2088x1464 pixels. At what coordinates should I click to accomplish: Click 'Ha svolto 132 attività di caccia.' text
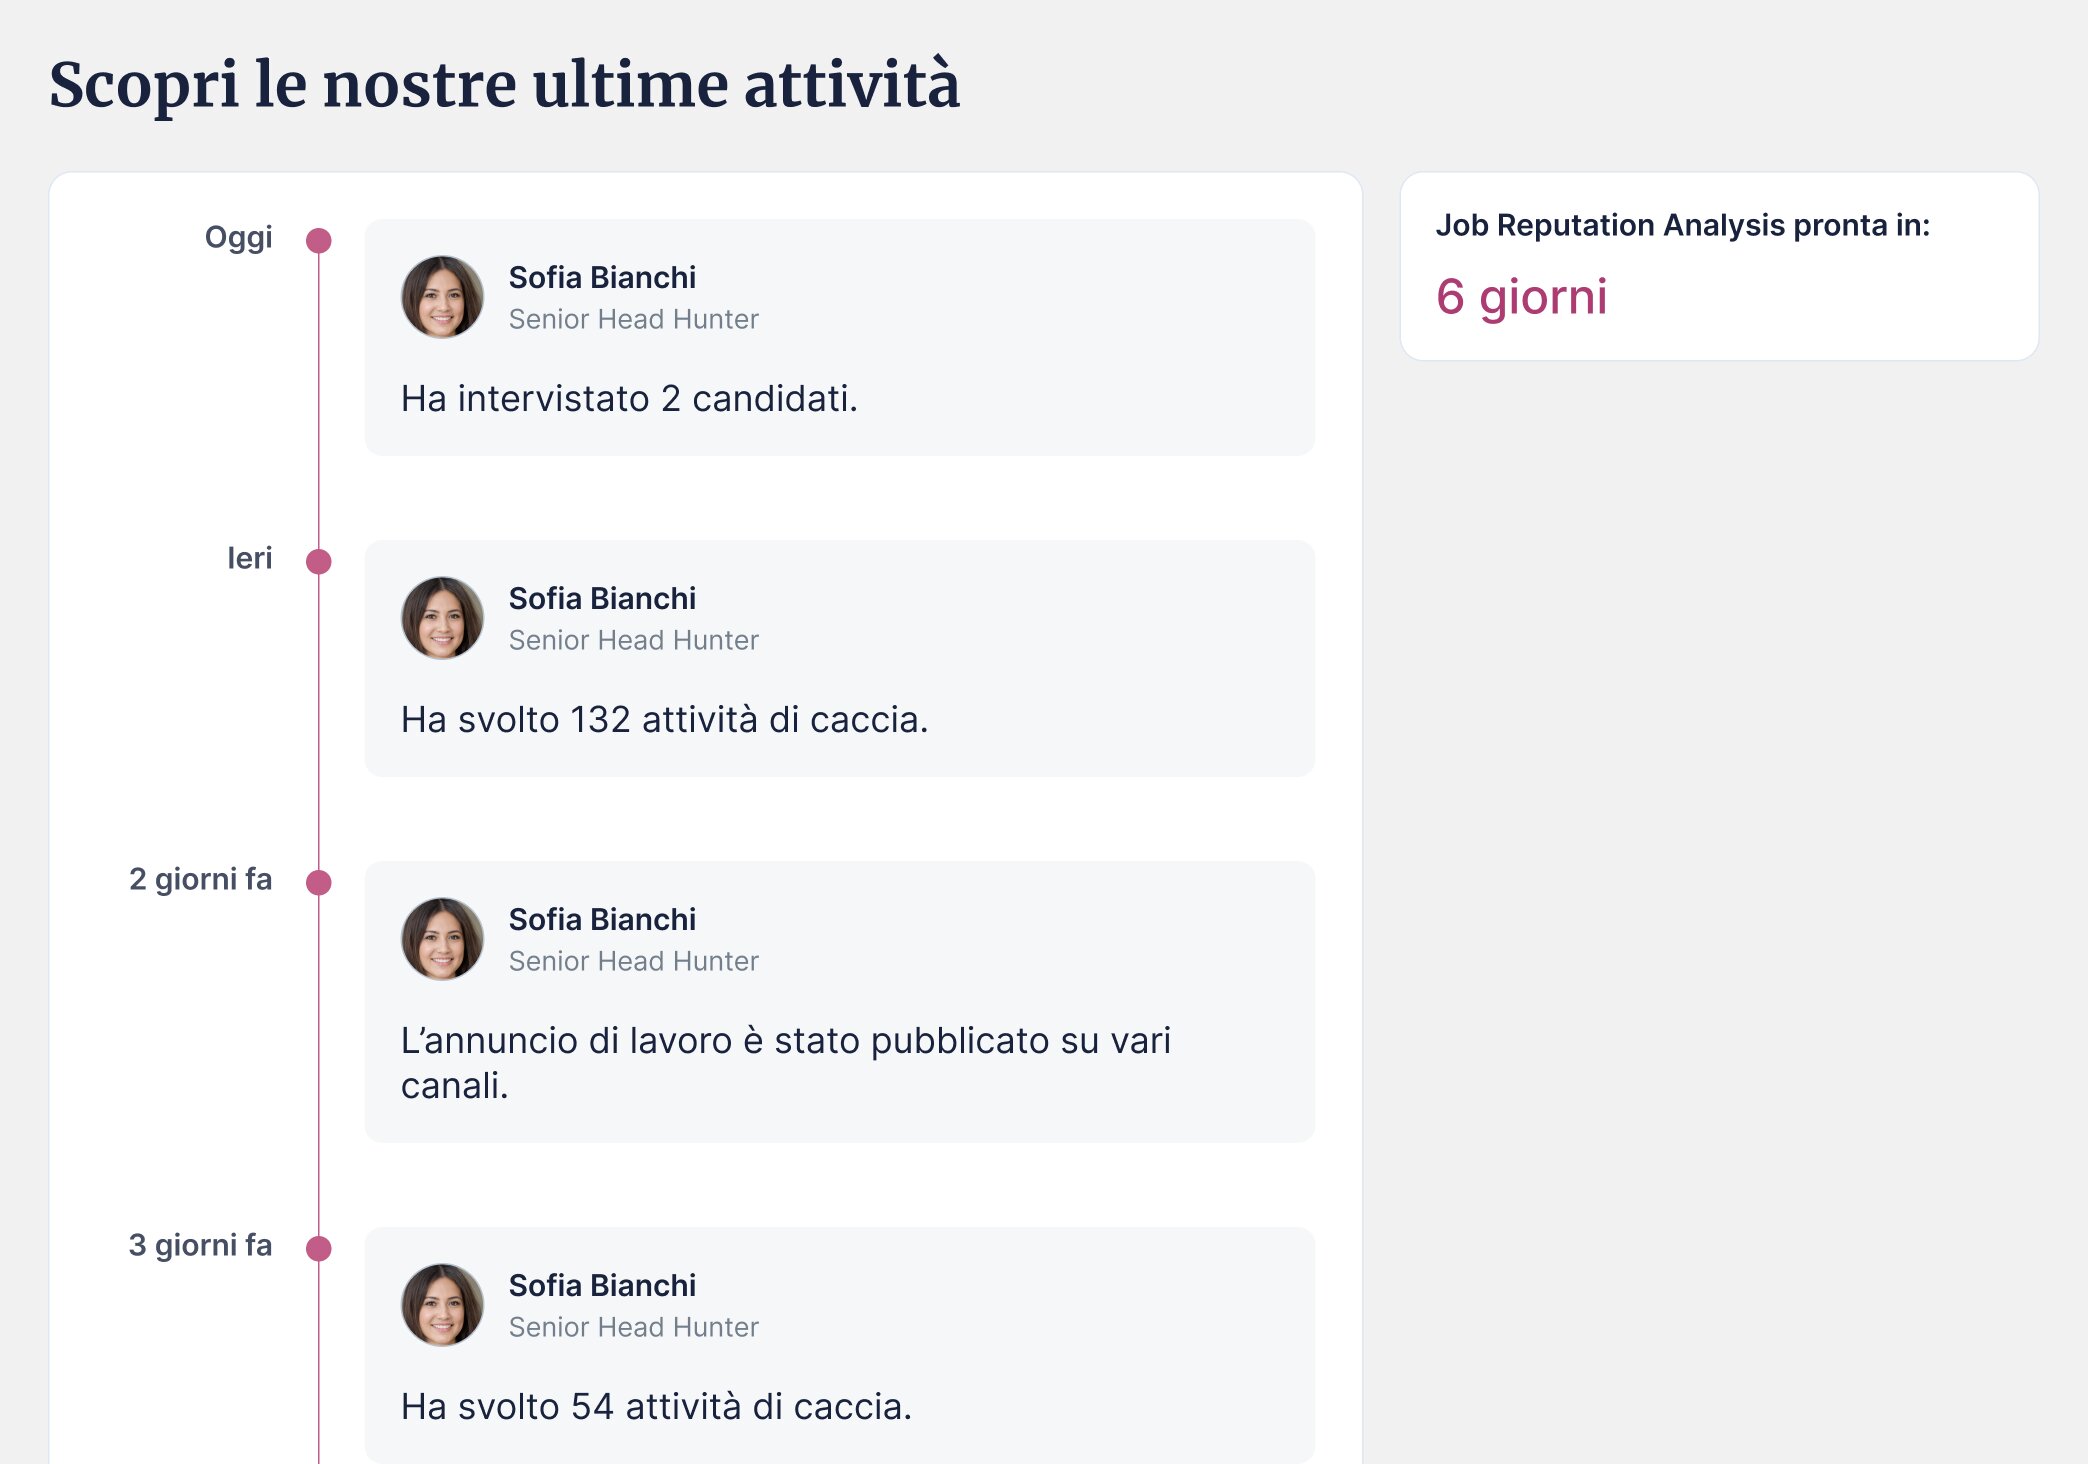pyautogui.click(x=664, y=720)
